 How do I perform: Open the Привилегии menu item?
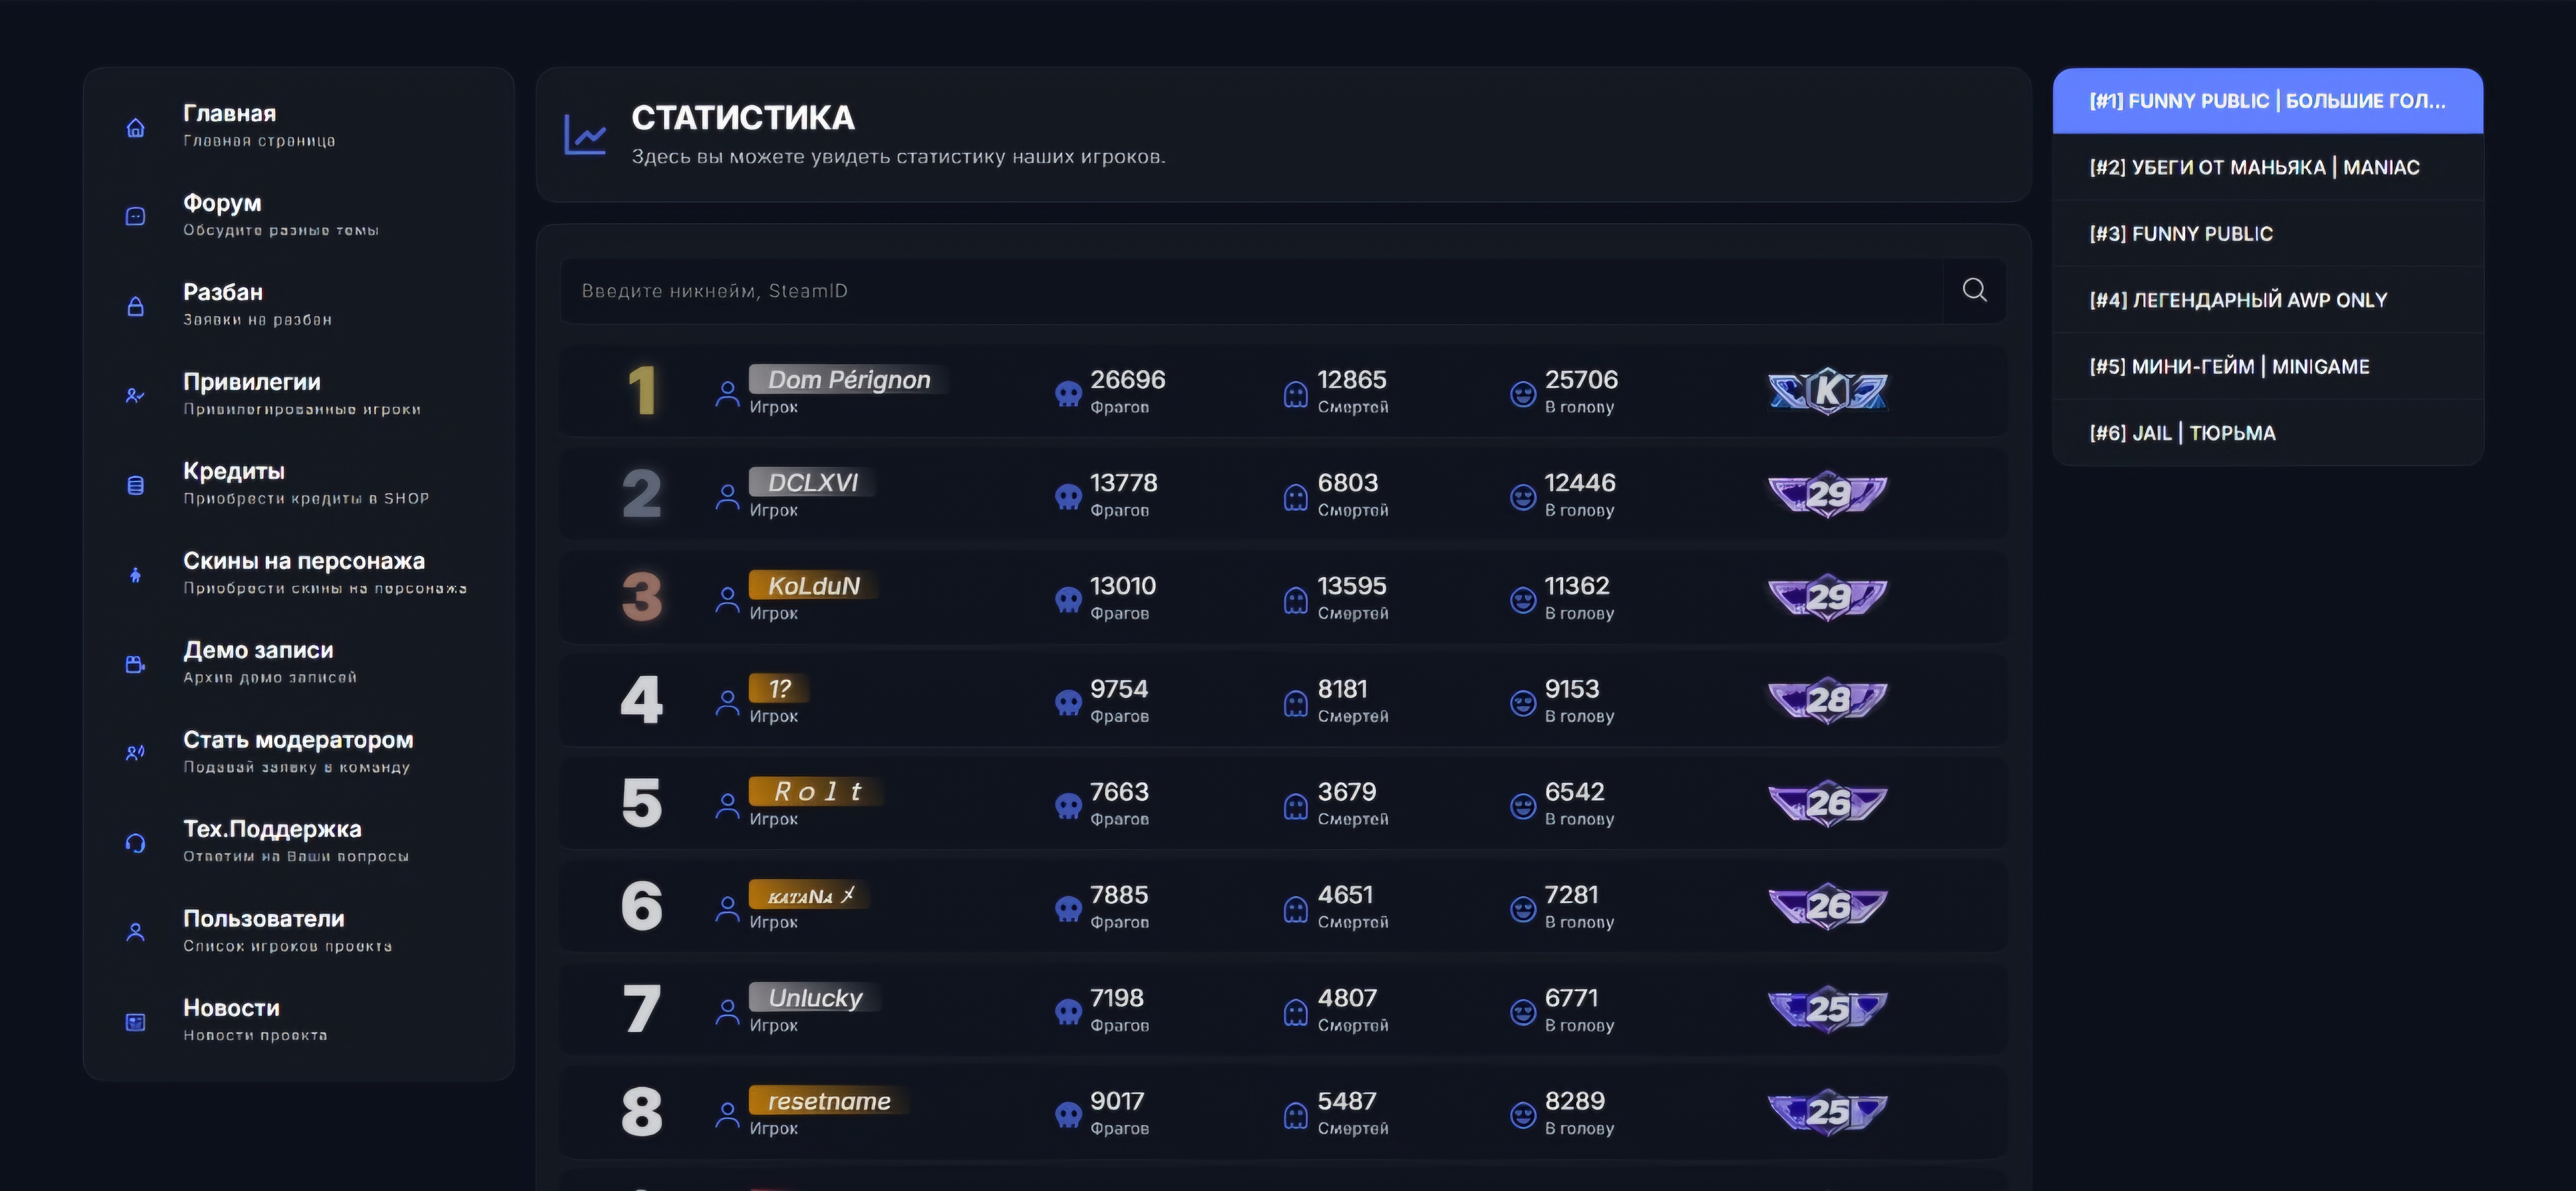[252, 382]
